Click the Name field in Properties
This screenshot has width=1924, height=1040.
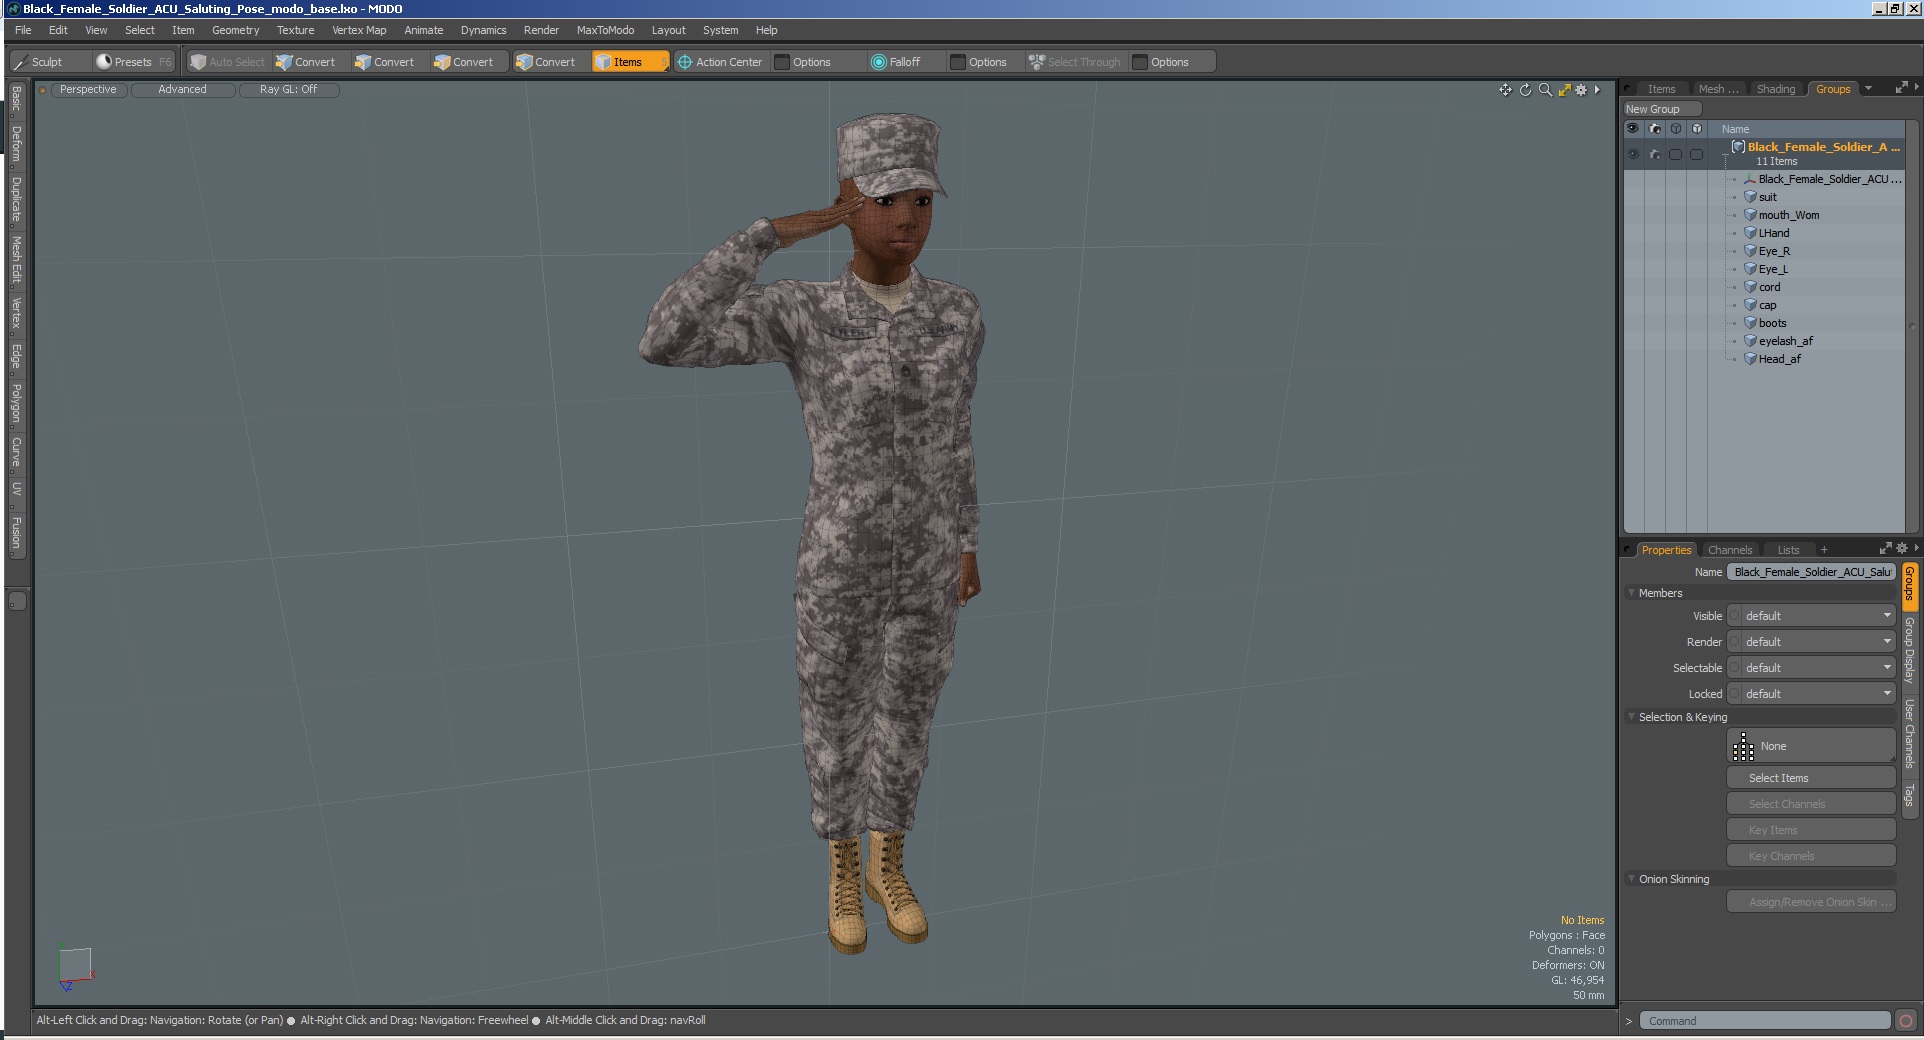coord(1811,572)
